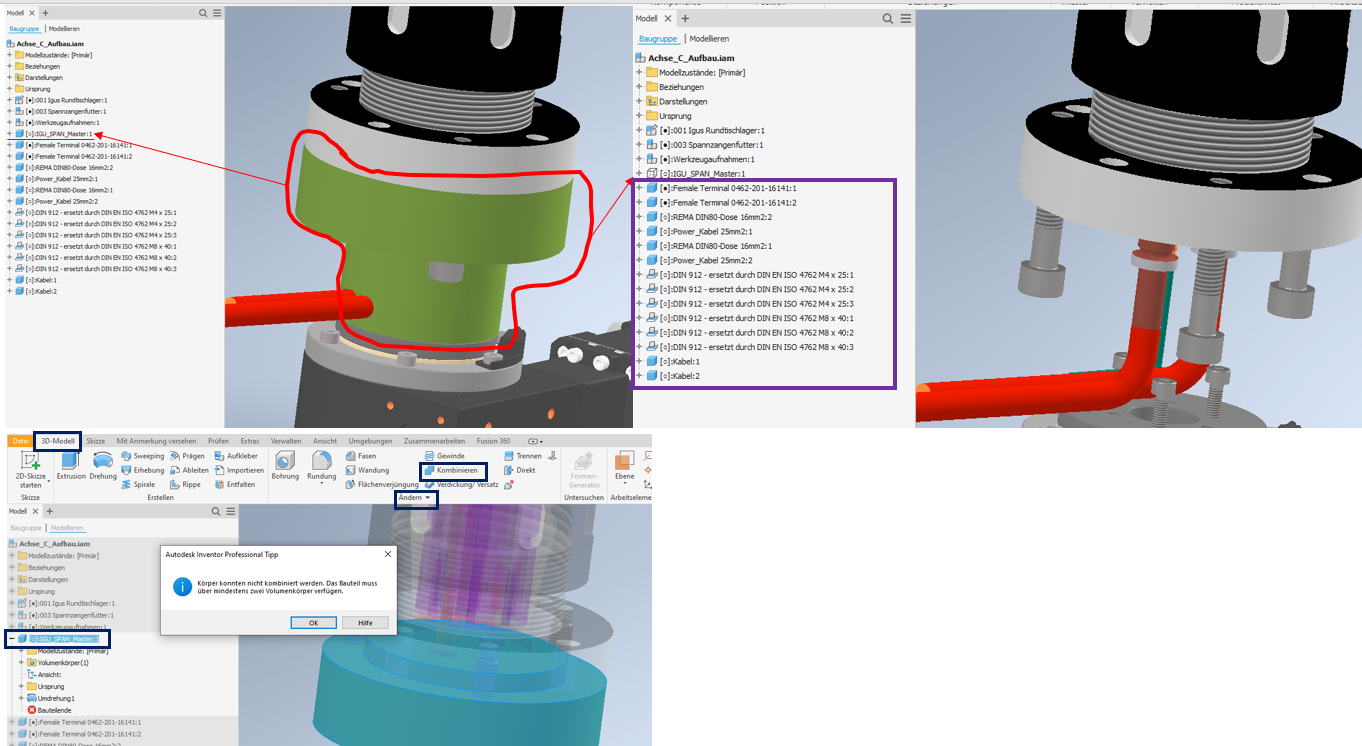
Task: Select Ansicht: node in the bottom browser
Action: point(44,675)
